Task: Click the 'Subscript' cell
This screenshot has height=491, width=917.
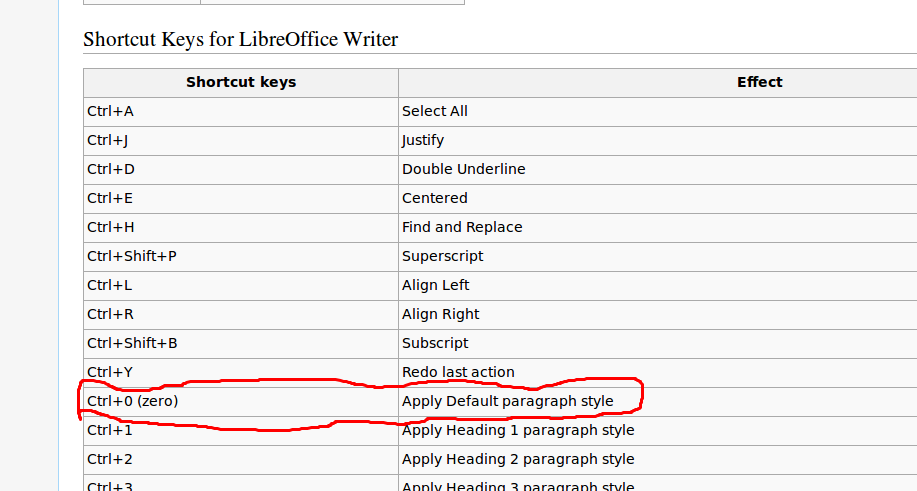Action: (658, 344)
